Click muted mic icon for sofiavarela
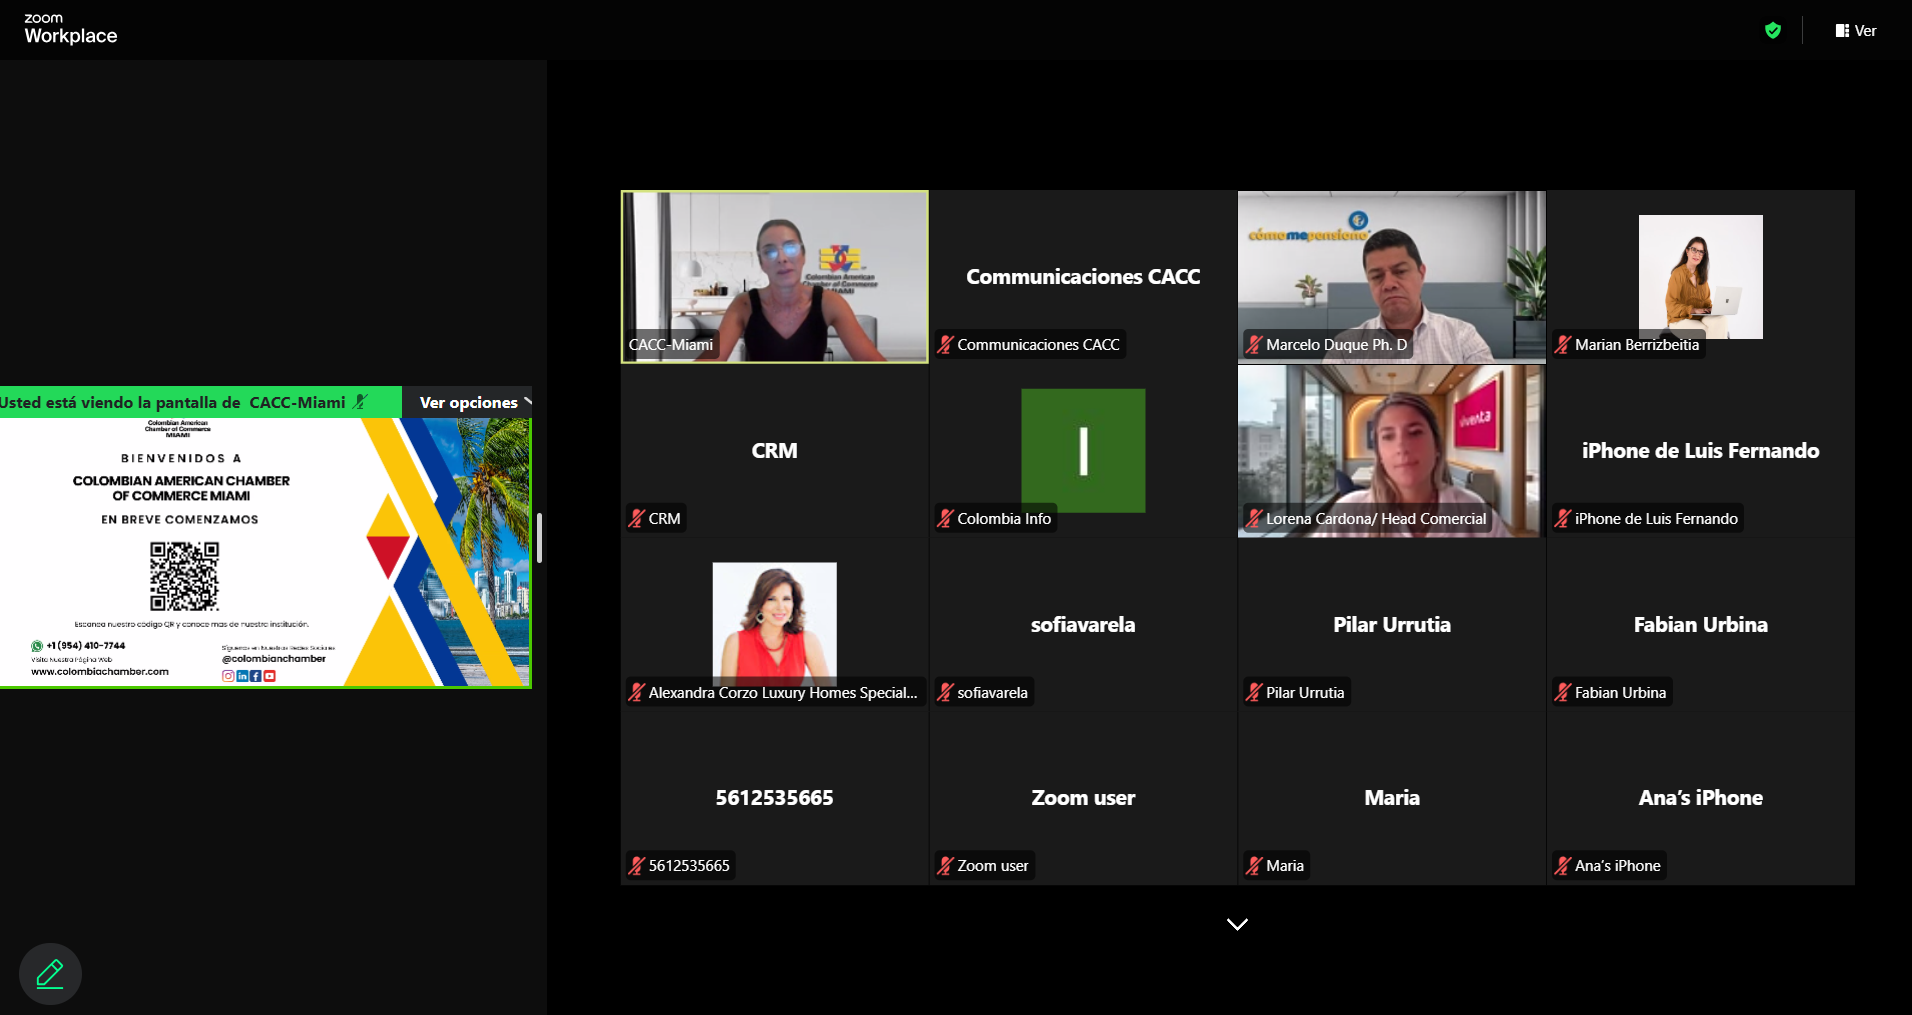Viewport: 1912px width, 1015px height. click(x=945, y=692)
